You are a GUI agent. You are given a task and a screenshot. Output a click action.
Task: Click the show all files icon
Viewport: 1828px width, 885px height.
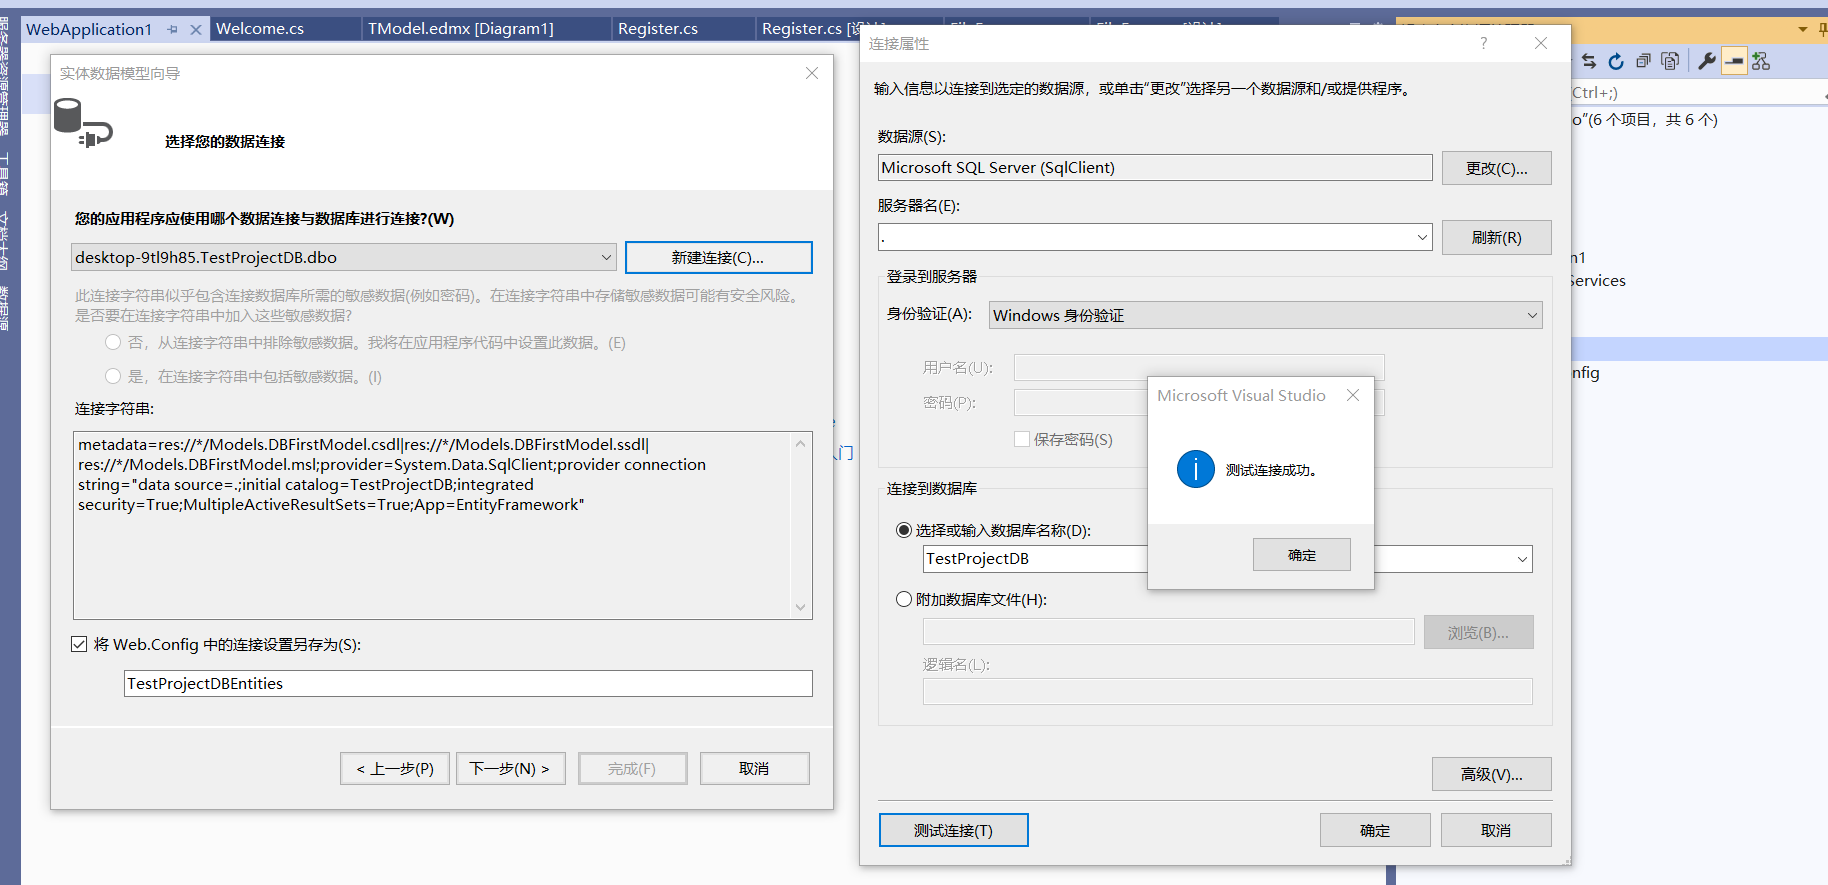pos(1670,61)
